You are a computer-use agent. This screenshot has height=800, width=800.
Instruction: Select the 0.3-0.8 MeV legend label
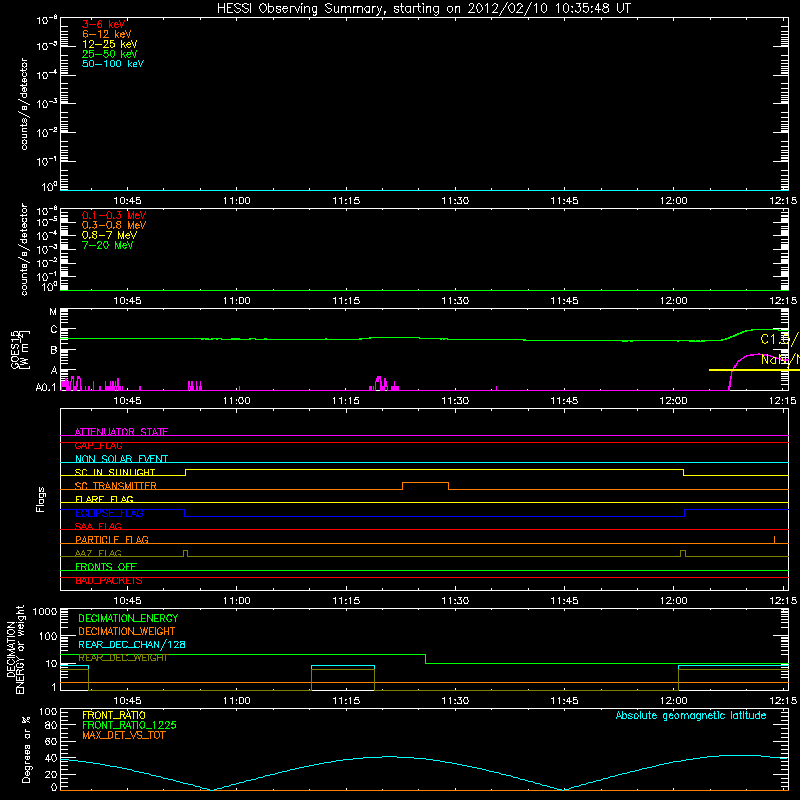[114, 225]
